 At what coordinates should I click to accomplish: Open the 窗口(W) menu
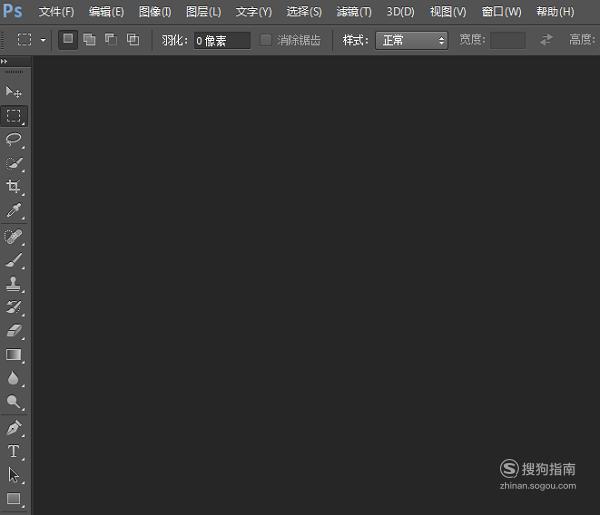[501, 12]
